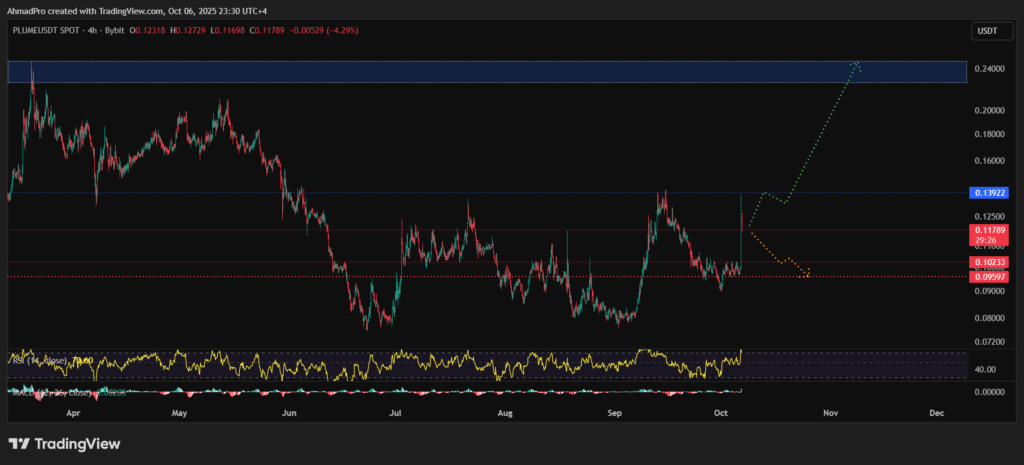The height and width of the screenshot is (465, 1024).
Task: Click the open price value O0.12318
Action: click(x=149, y=31)
